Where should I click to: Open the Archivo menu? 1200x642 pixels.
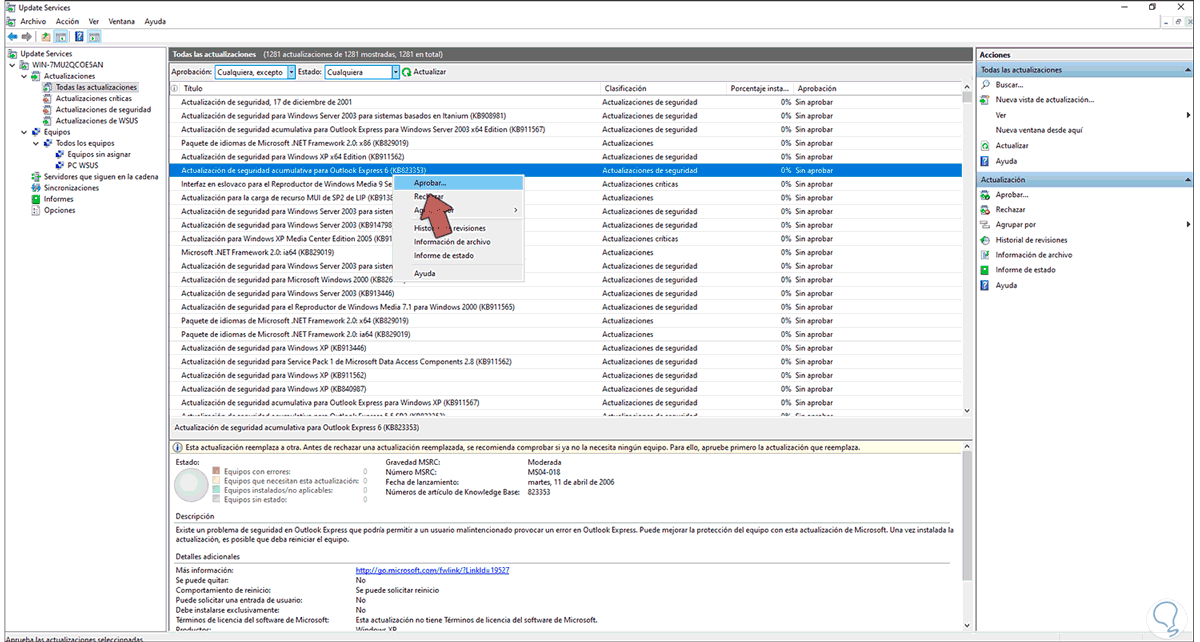click(x=32, y=21)
